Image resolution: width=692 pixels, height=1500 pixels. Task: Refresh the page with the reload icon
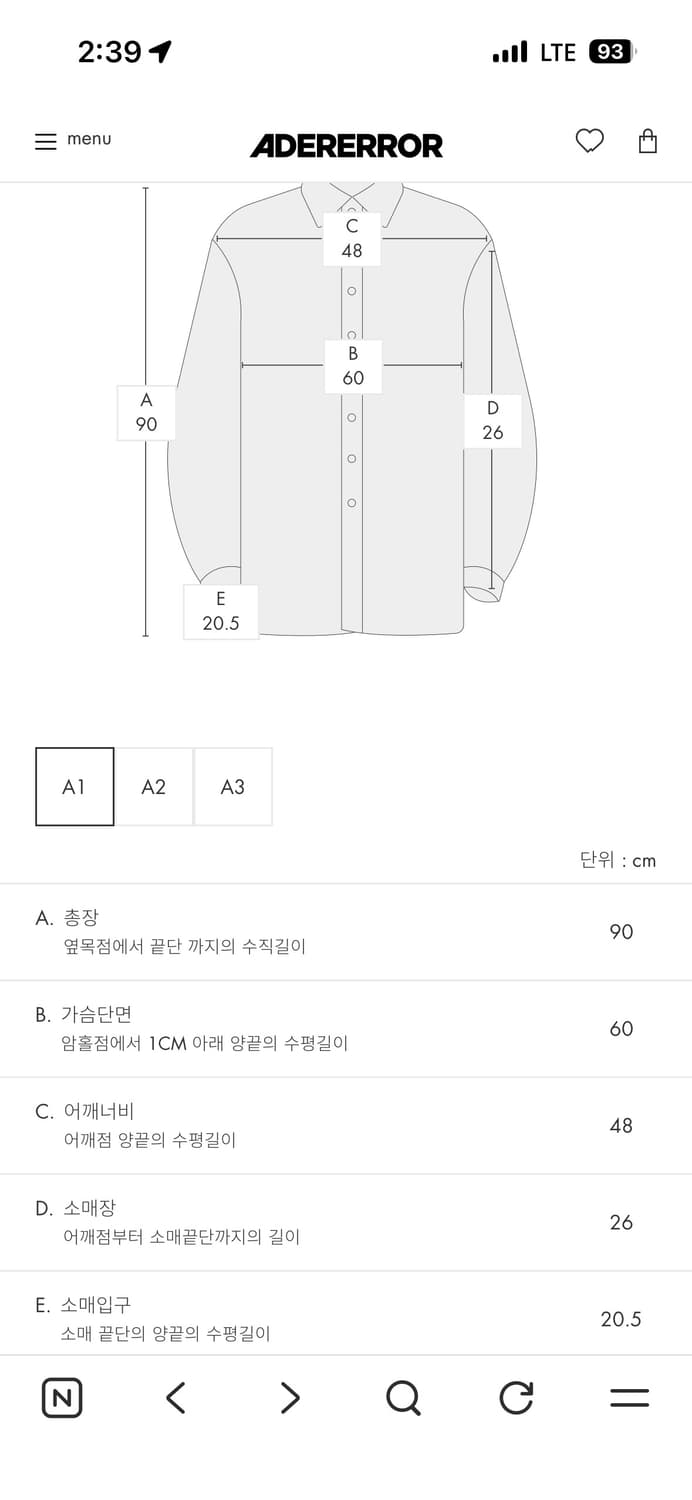(517, 1398)
